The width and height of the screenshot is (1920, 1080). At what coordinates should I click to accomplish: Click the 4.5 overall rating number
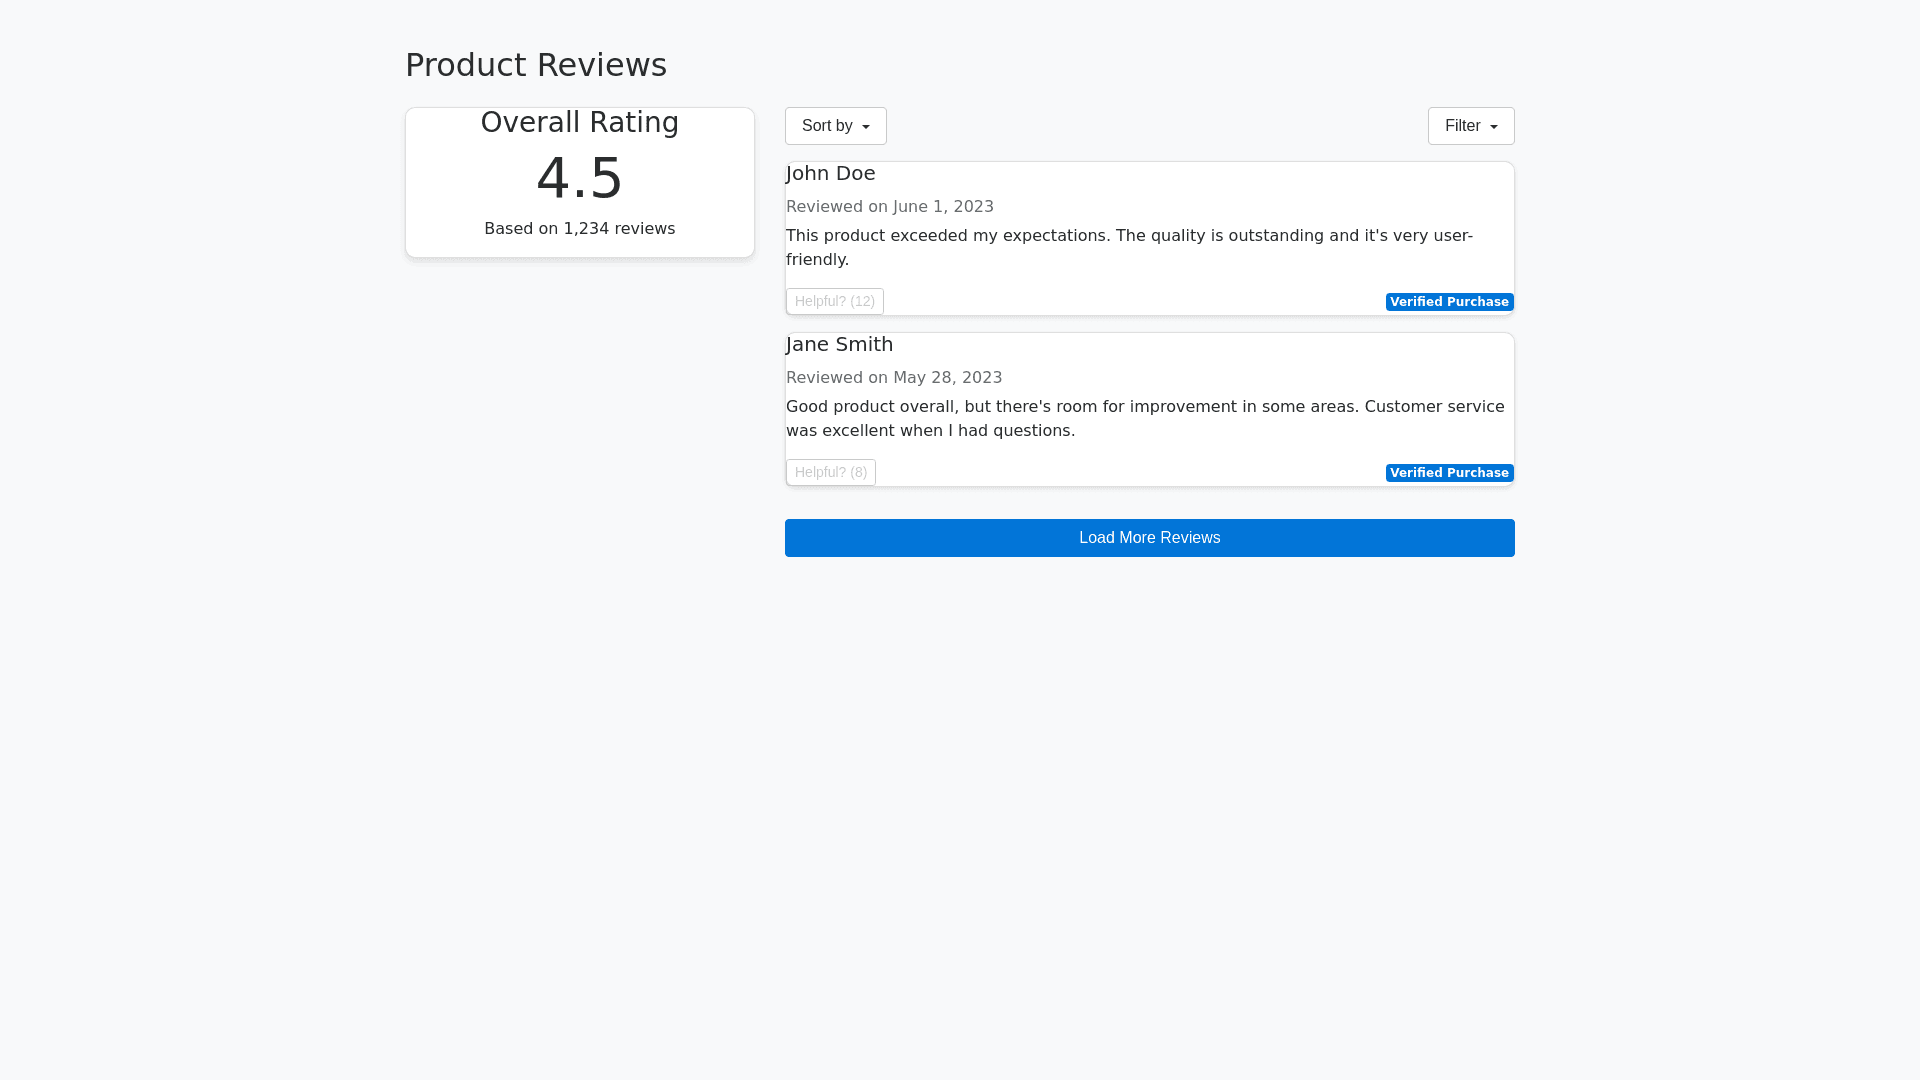(x=579, y=178)
